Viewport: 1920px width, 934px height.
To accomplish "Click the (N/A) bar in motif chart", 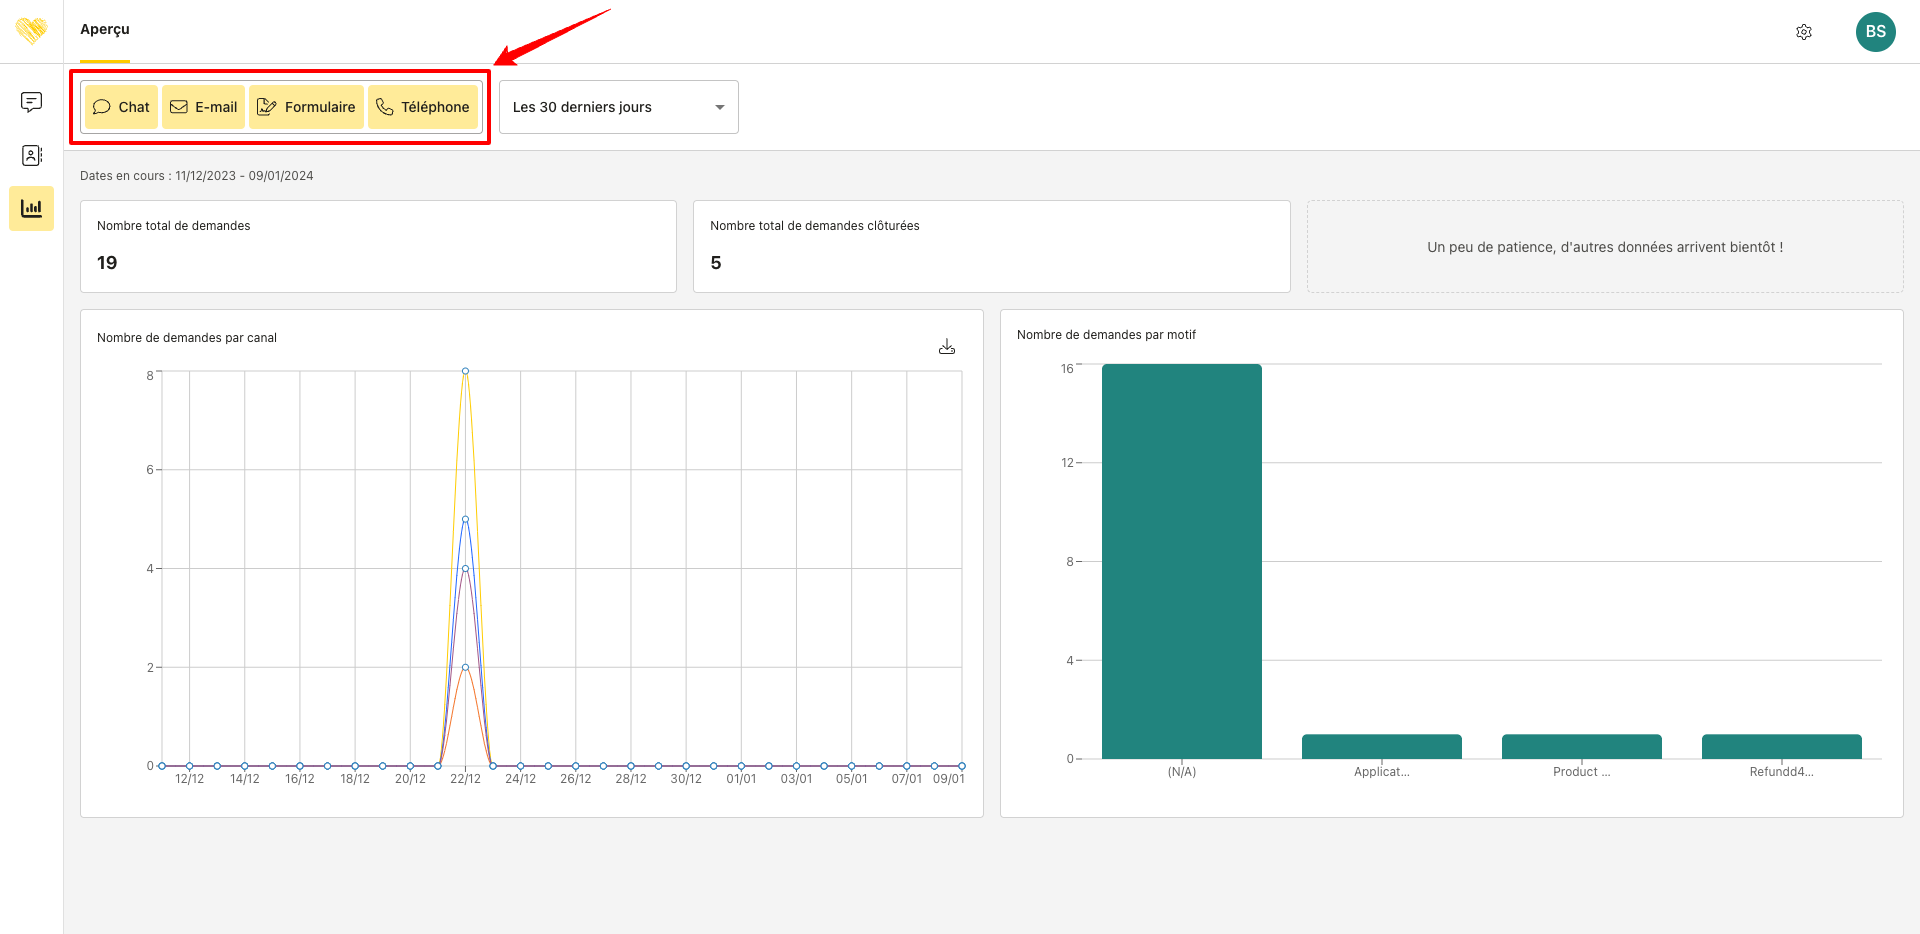I will click(1181, 561).
